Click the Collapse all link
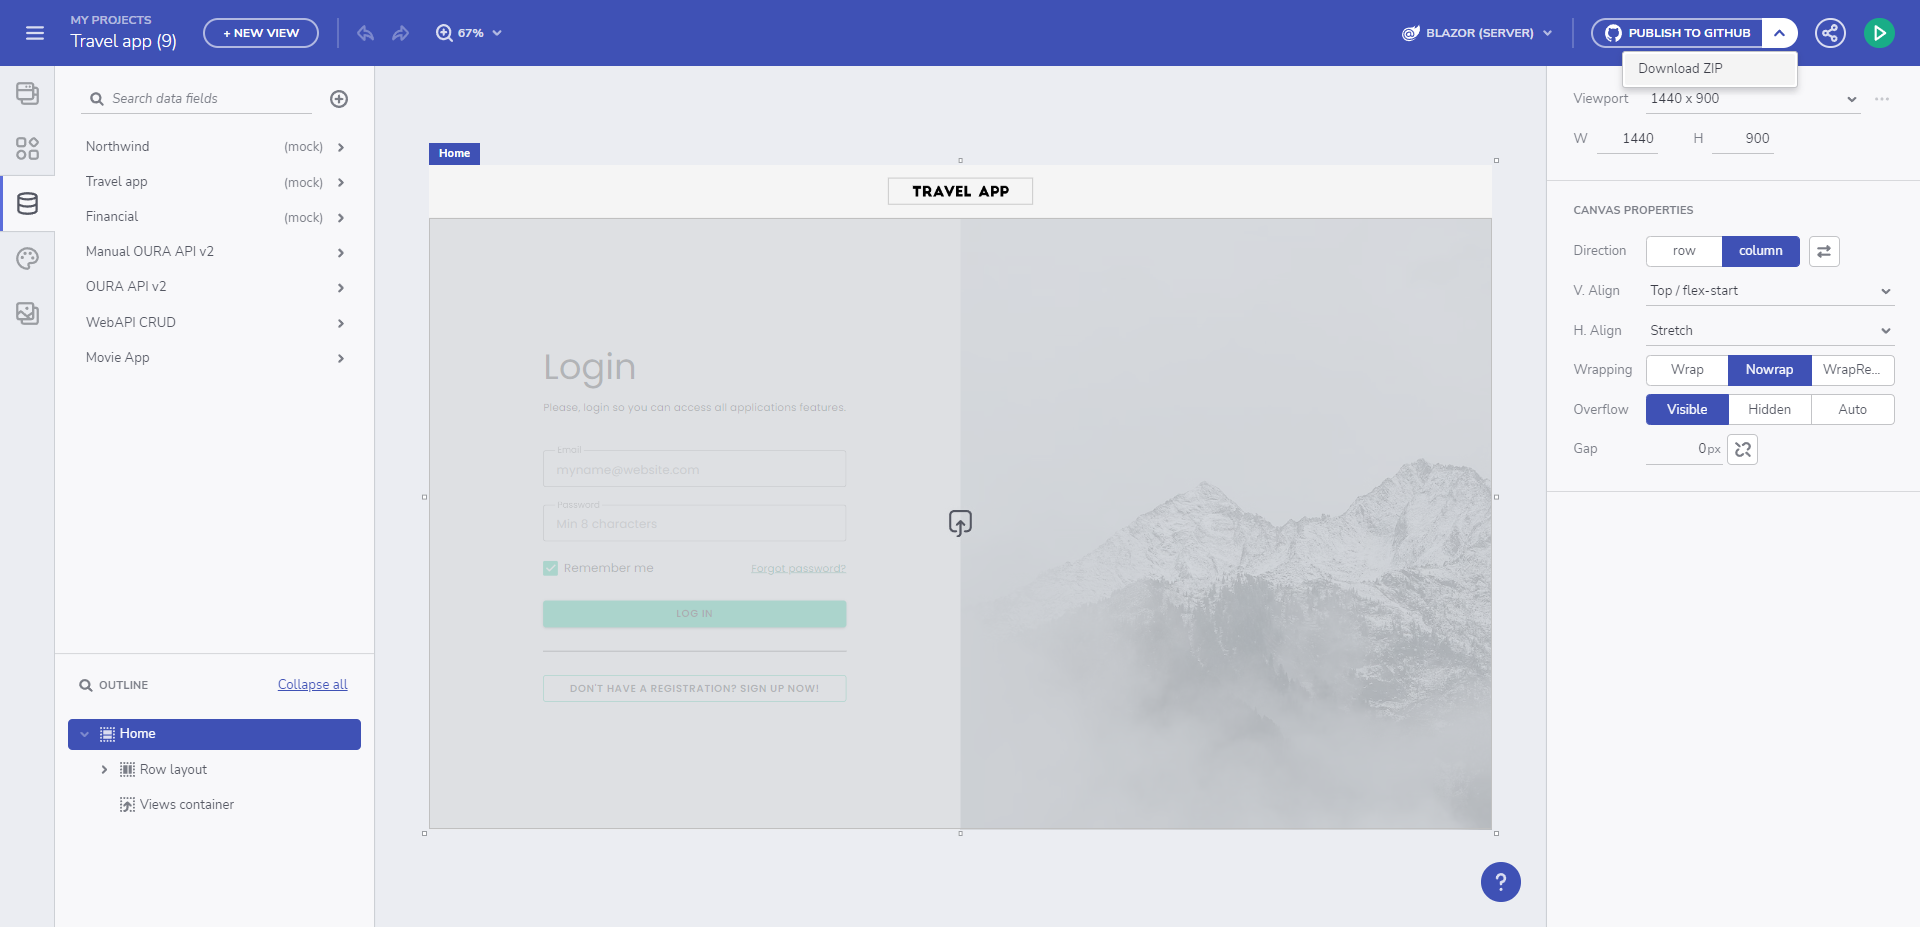 pyautogui.click(x=312, y=685)
